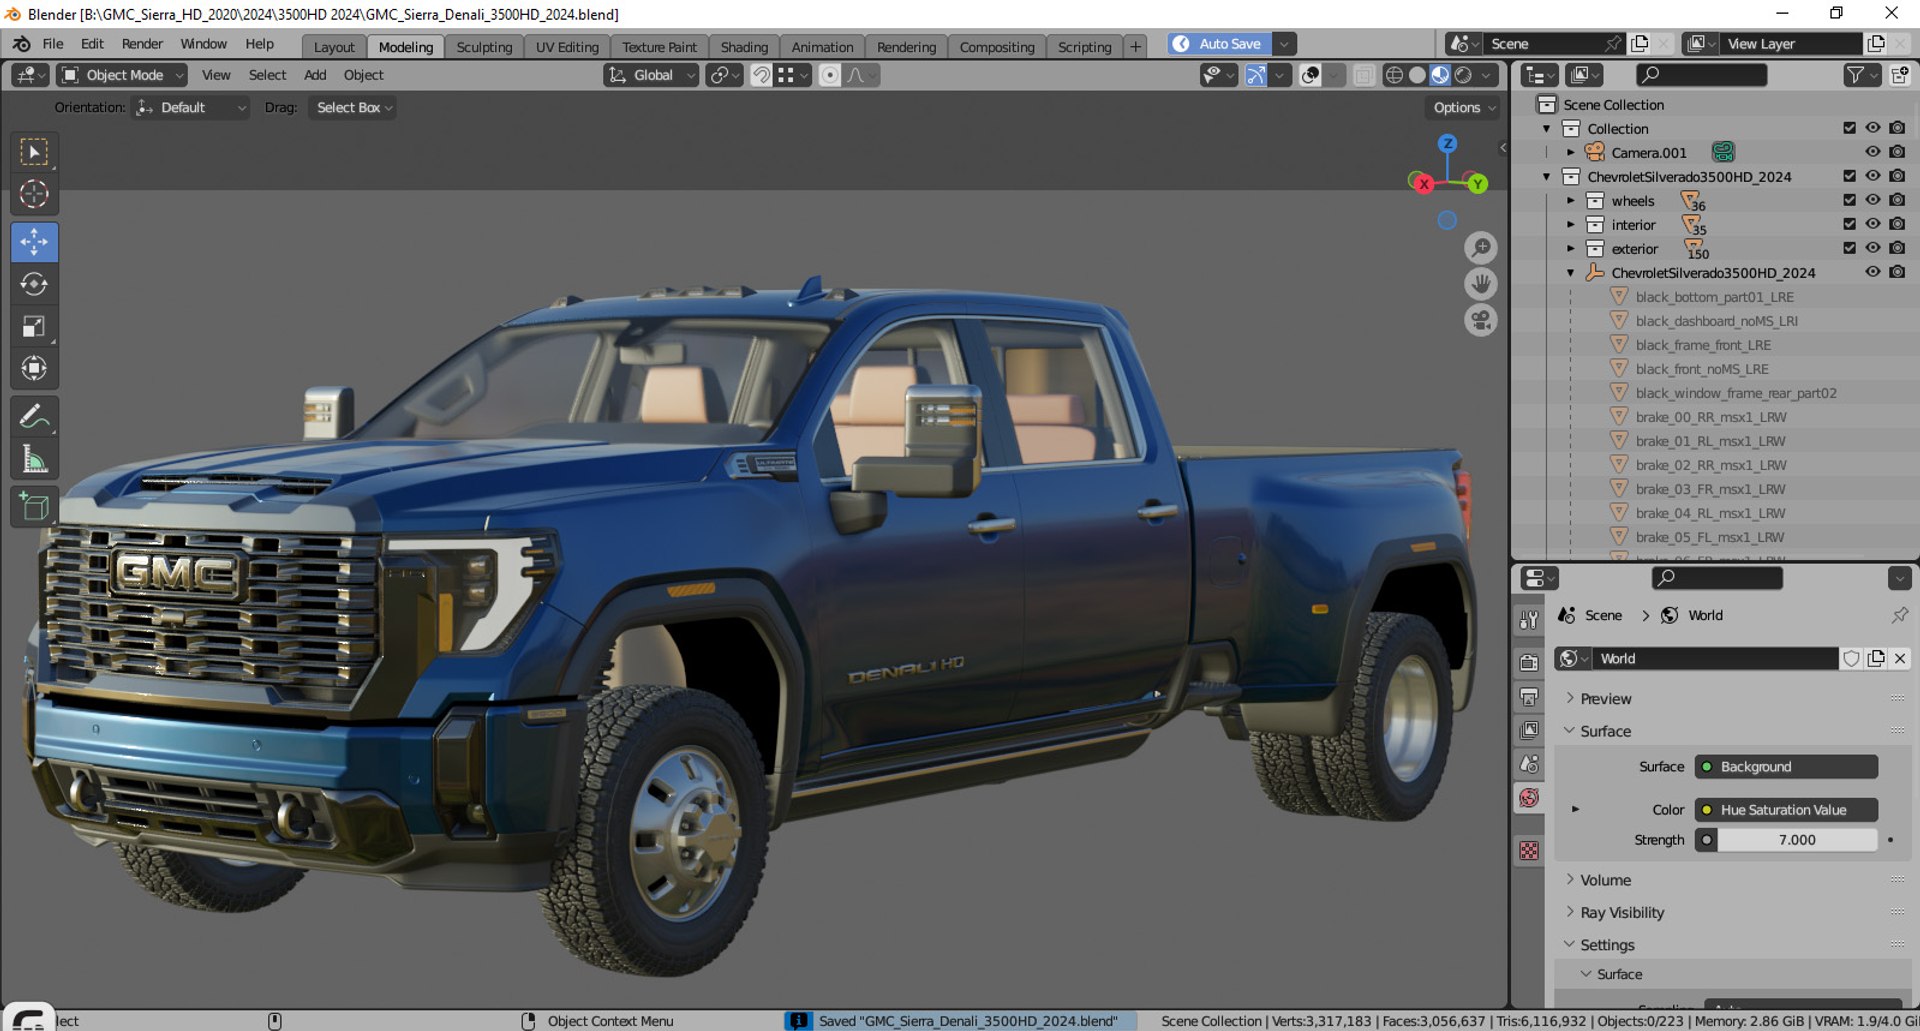The image size is (1920, 1031).
Task: Open the Global transform orientation dropdown
Action: coord(650,75)
